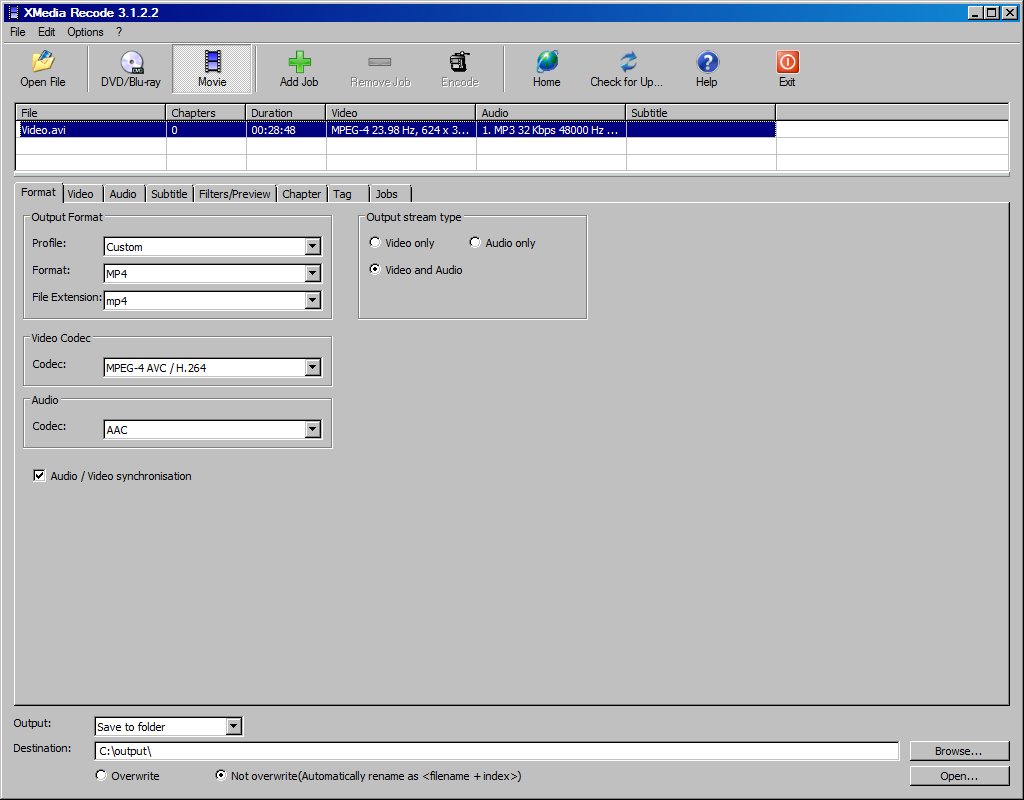Click the XMedia Recode title bar icon
The width and height of the screenshot is (1024, 800).
tap(13, 12)
